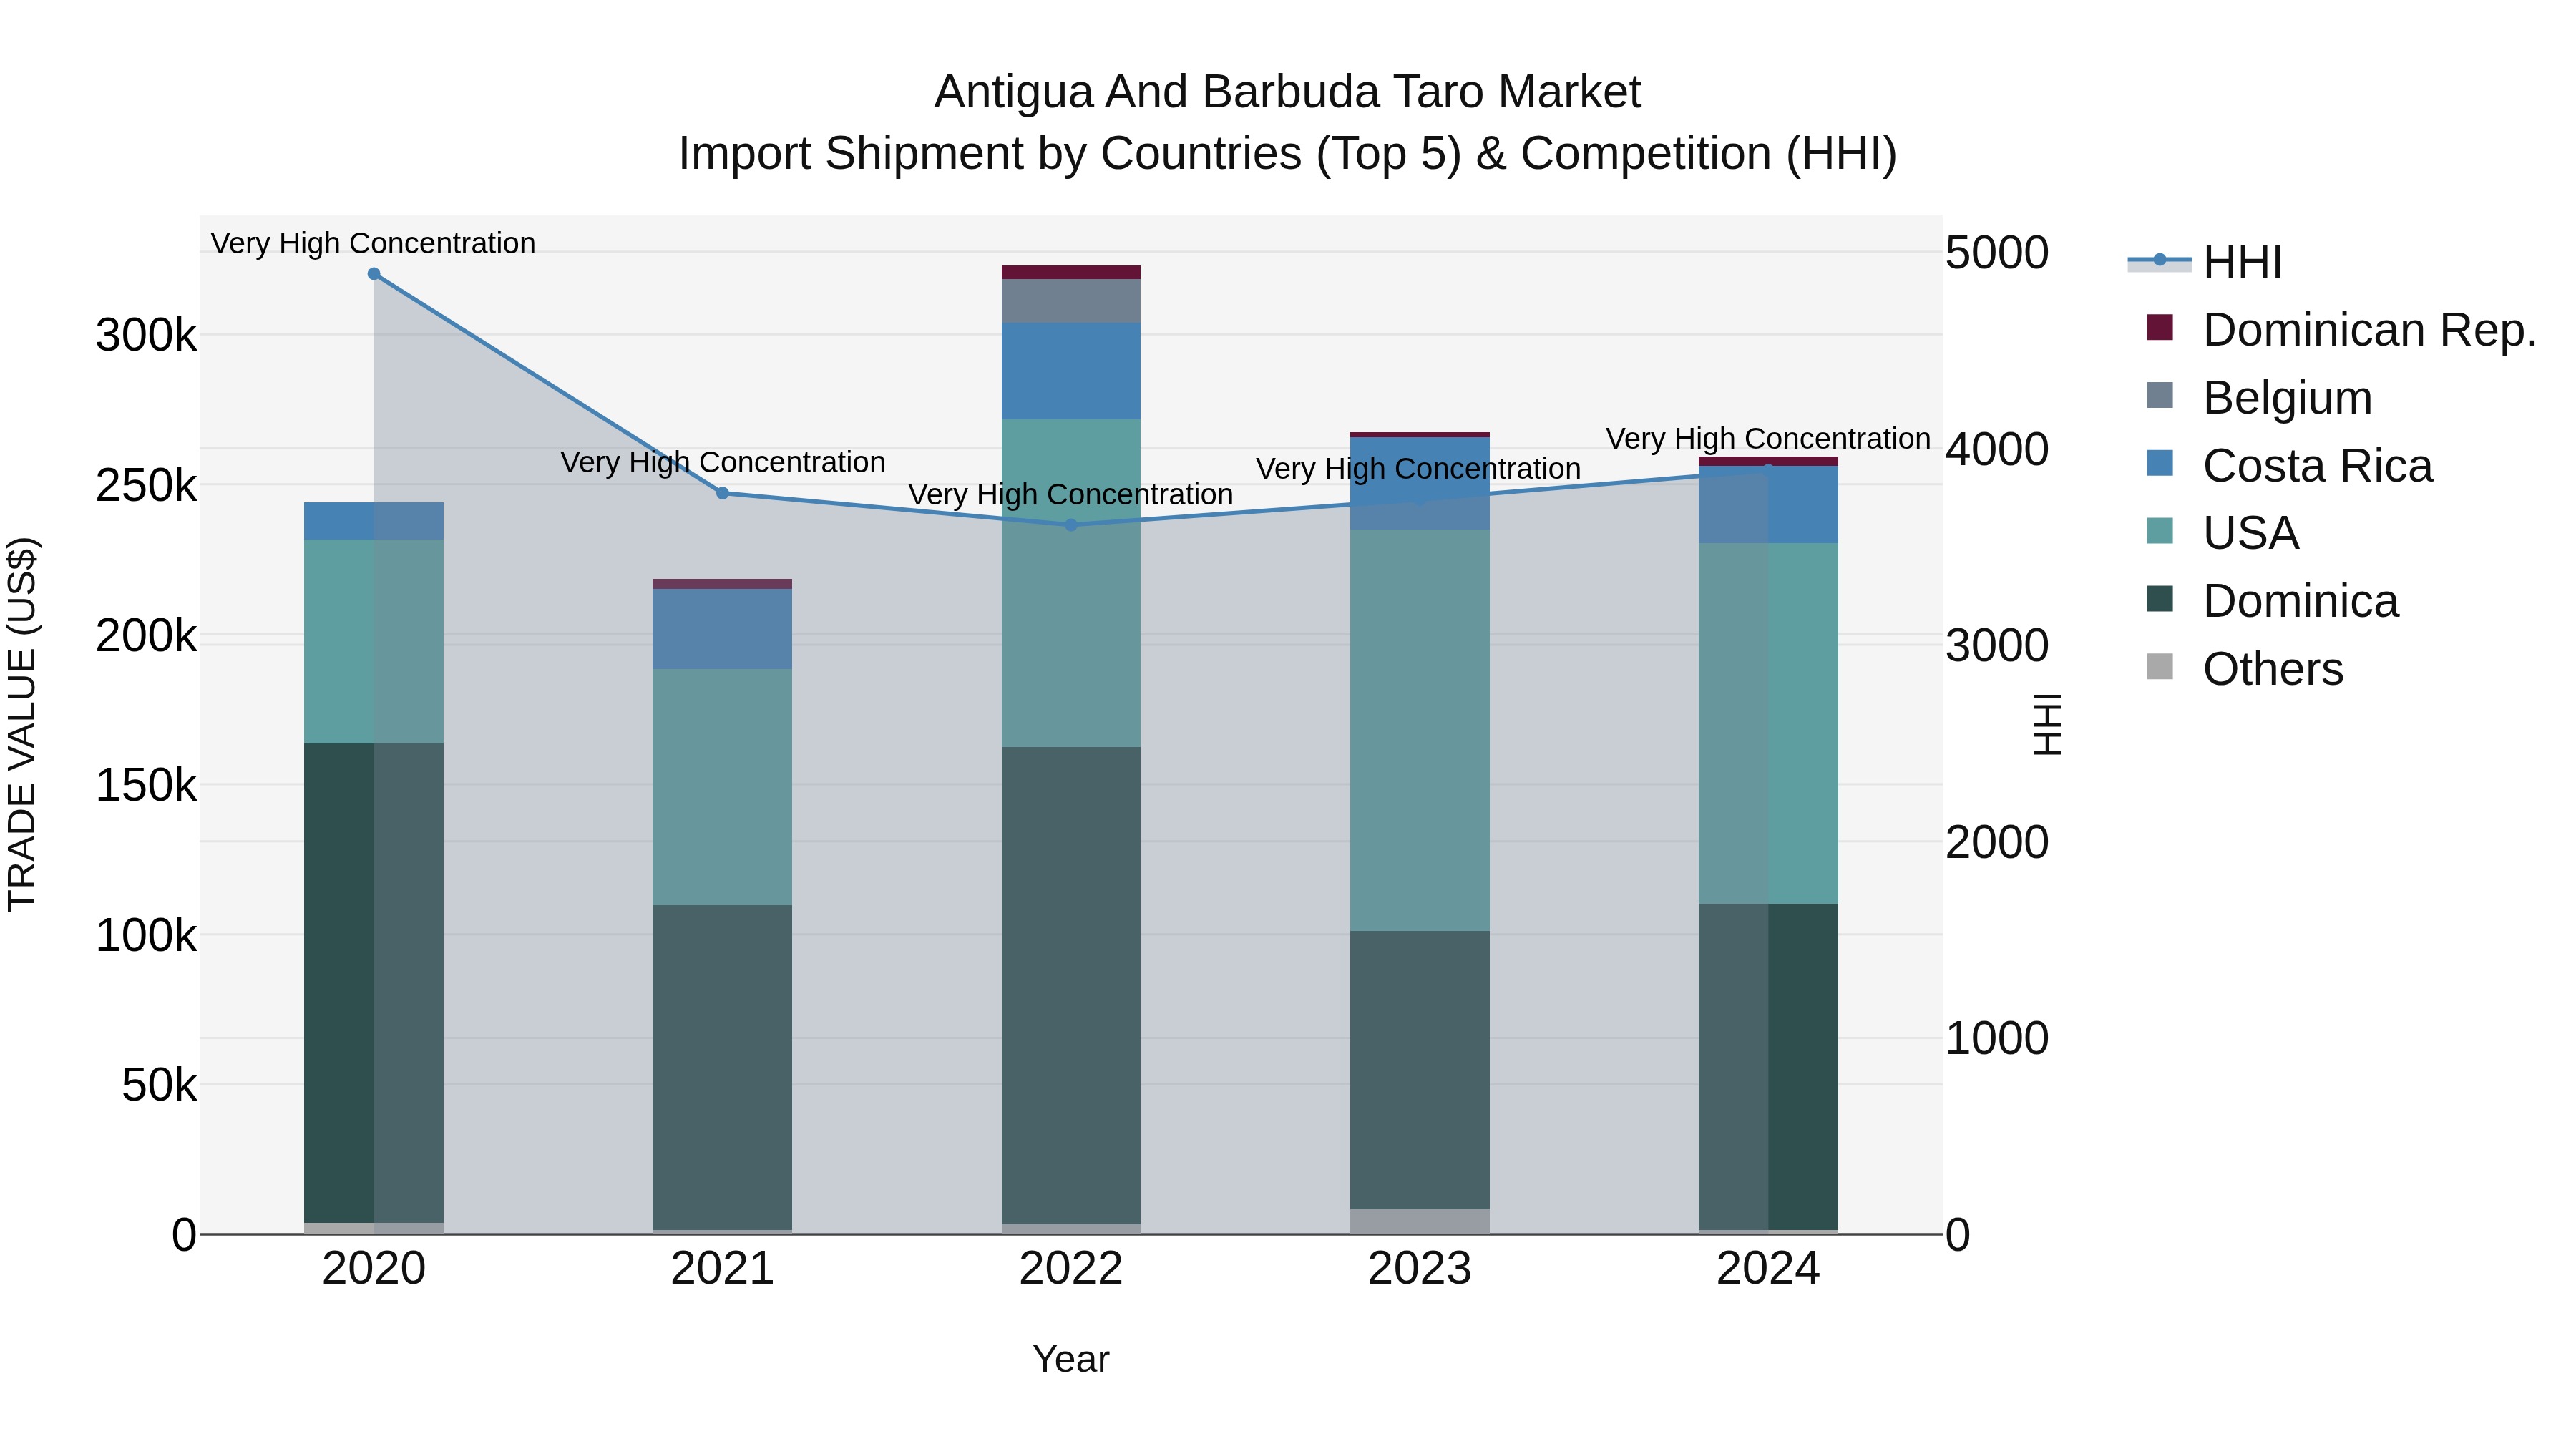Click the 300k y-axis tick label
Screen dimensions: 2576x1449
tap(147, 335)
